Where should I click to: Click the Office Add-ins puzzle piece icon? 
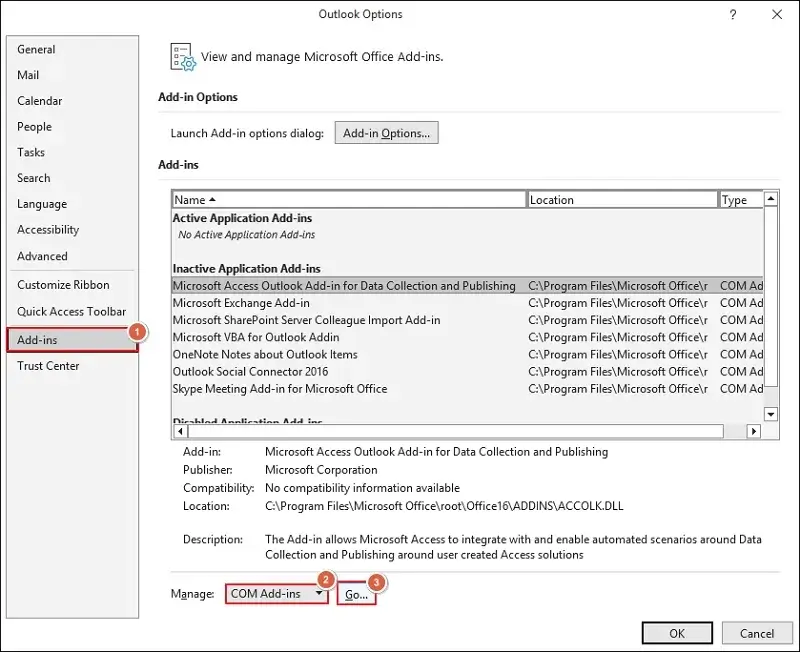point(183,57)
